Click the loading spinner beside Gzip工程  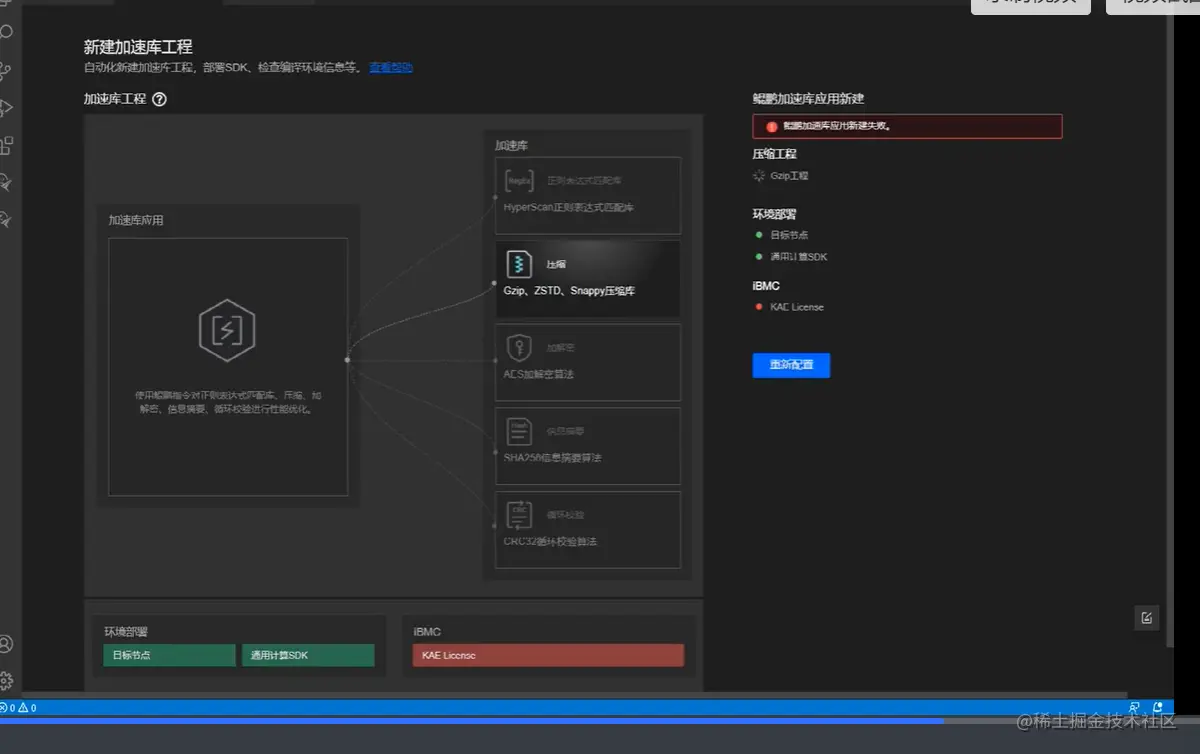point(759,175)
